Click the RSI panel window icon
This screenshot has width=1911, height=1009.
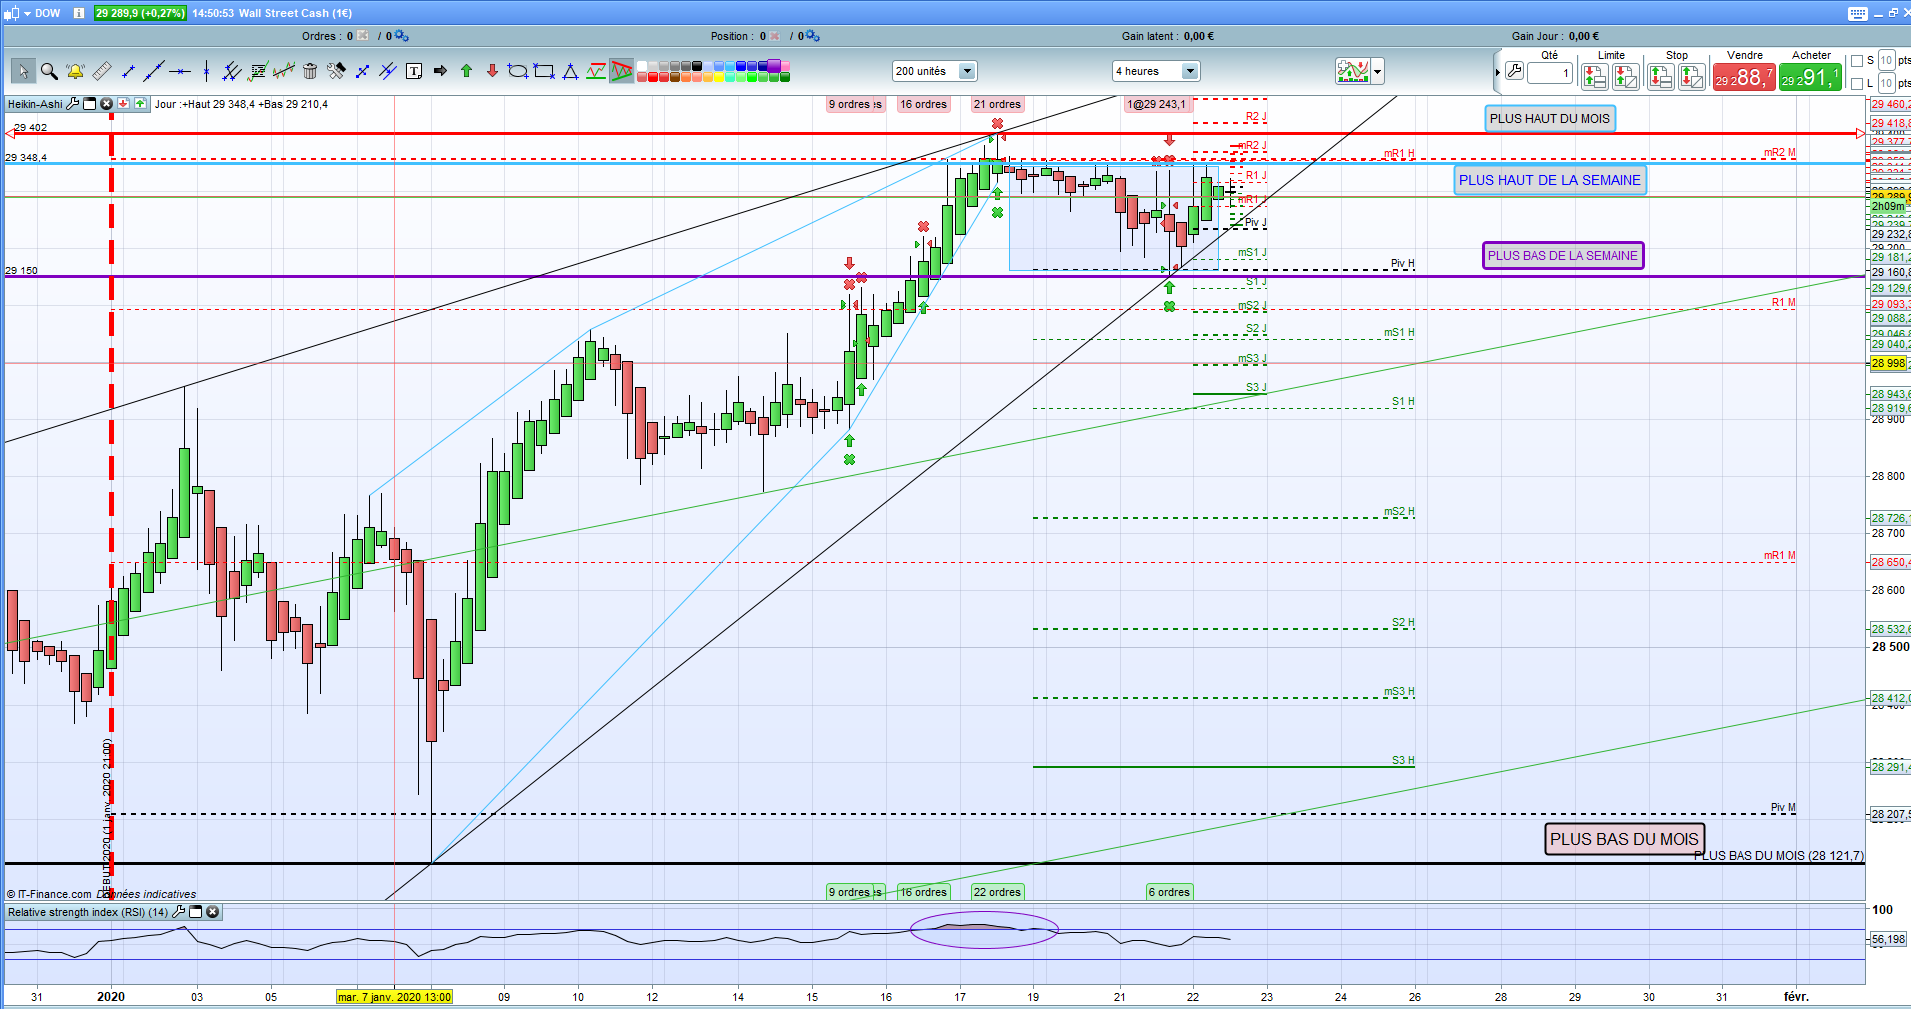coord(196,911)
